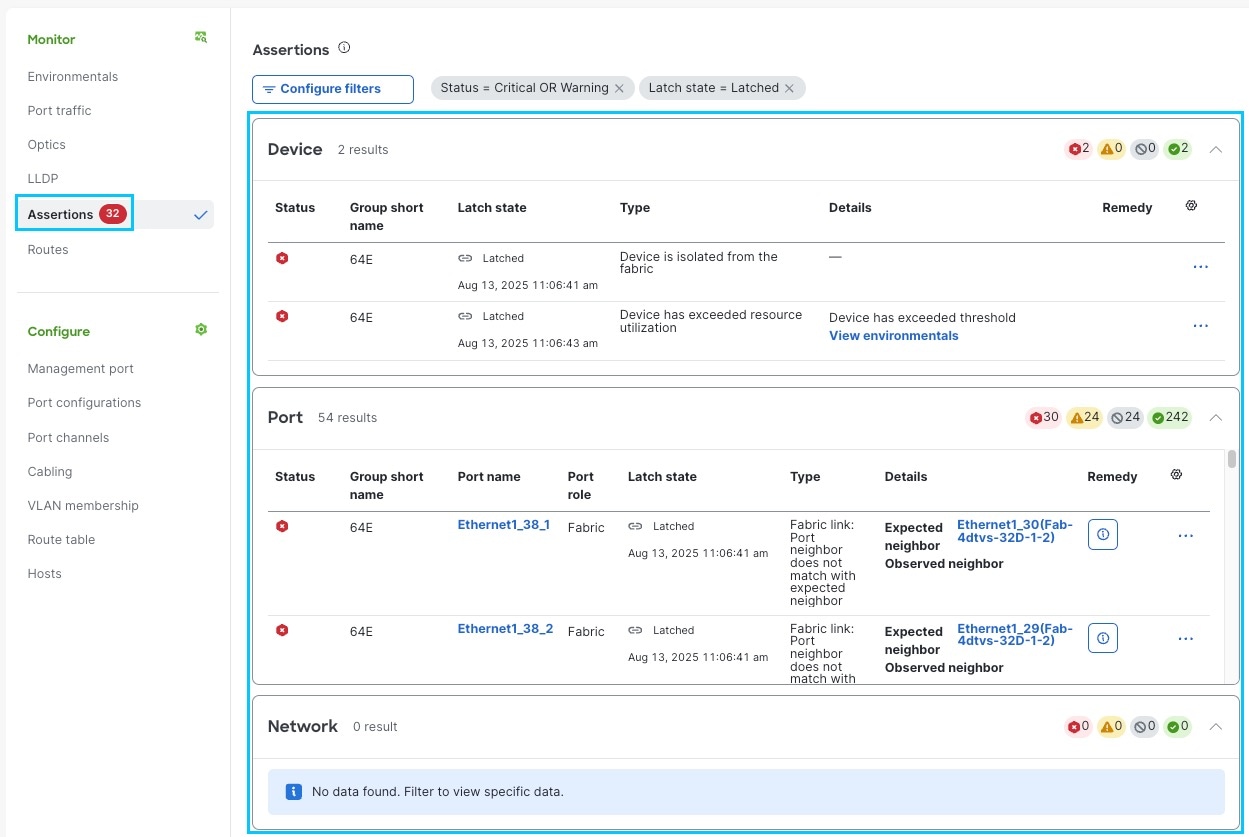The width and height of the screenshot is (1249, 837).
Task: Click Port disabled count badge showing 24
Action: [x=1125, y=418]
